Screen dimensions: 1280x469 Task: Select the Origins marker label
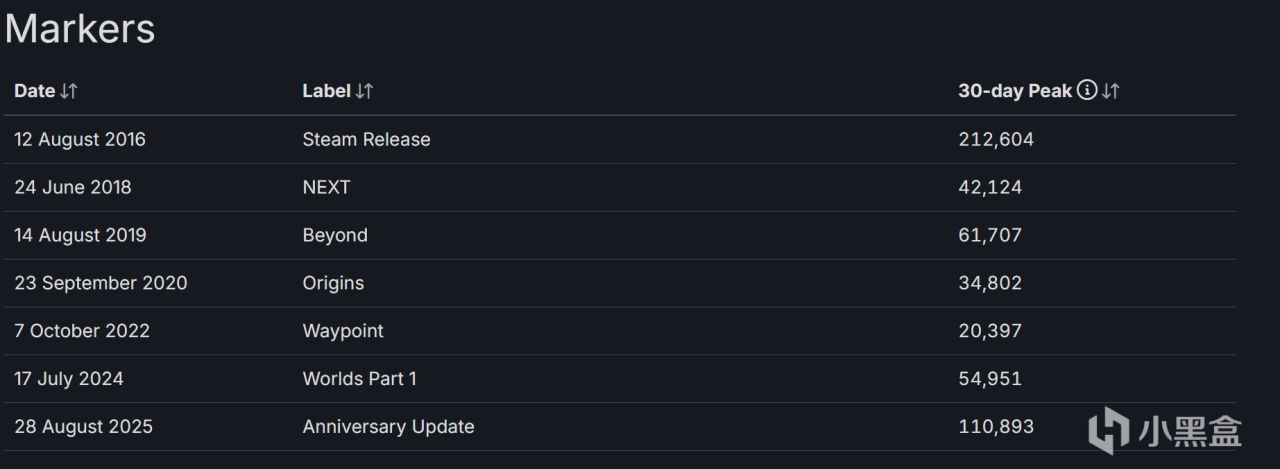(x=333, y=283)
